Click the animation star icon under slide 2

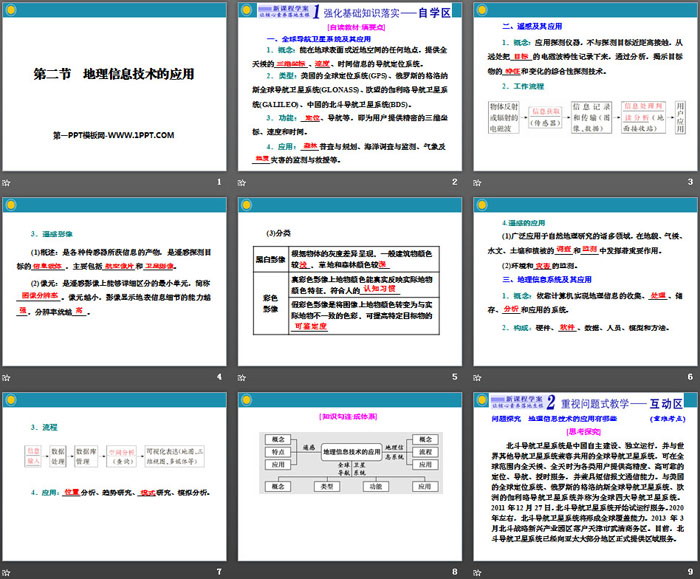pyautogui.click(x=241, y=181)
